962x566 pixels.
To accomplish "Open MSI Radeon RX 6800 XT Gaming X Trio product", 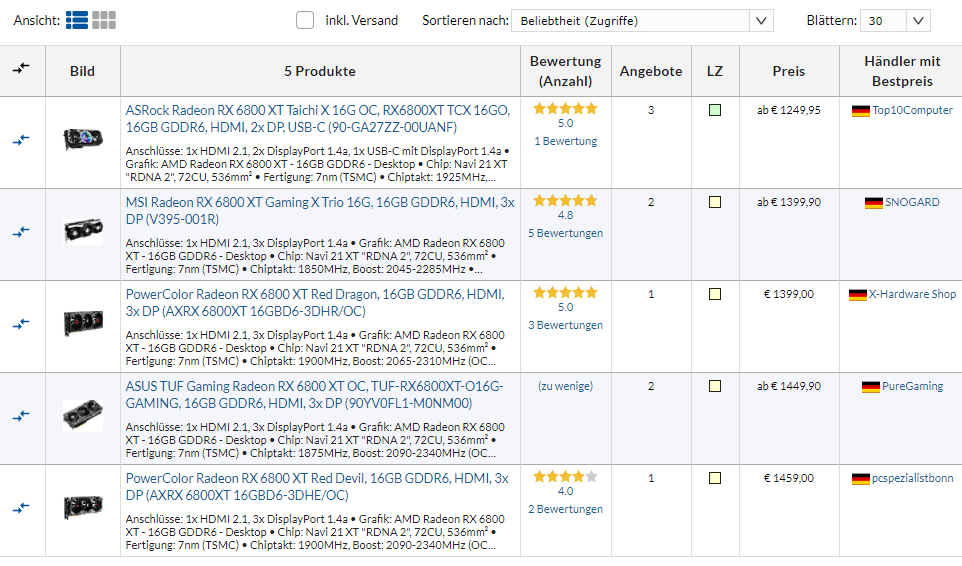I will pyautogui.click(x=320, y=211).
